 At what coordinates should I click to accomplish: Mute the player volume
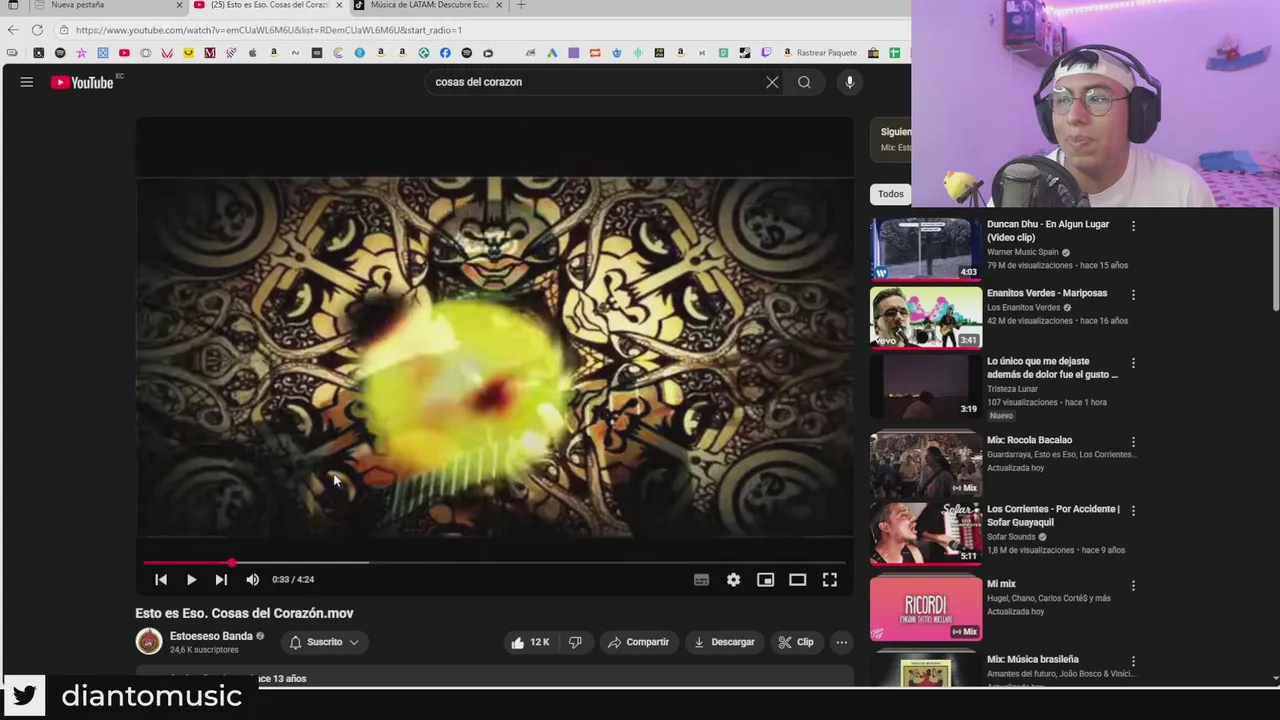[x=252, y=579]
